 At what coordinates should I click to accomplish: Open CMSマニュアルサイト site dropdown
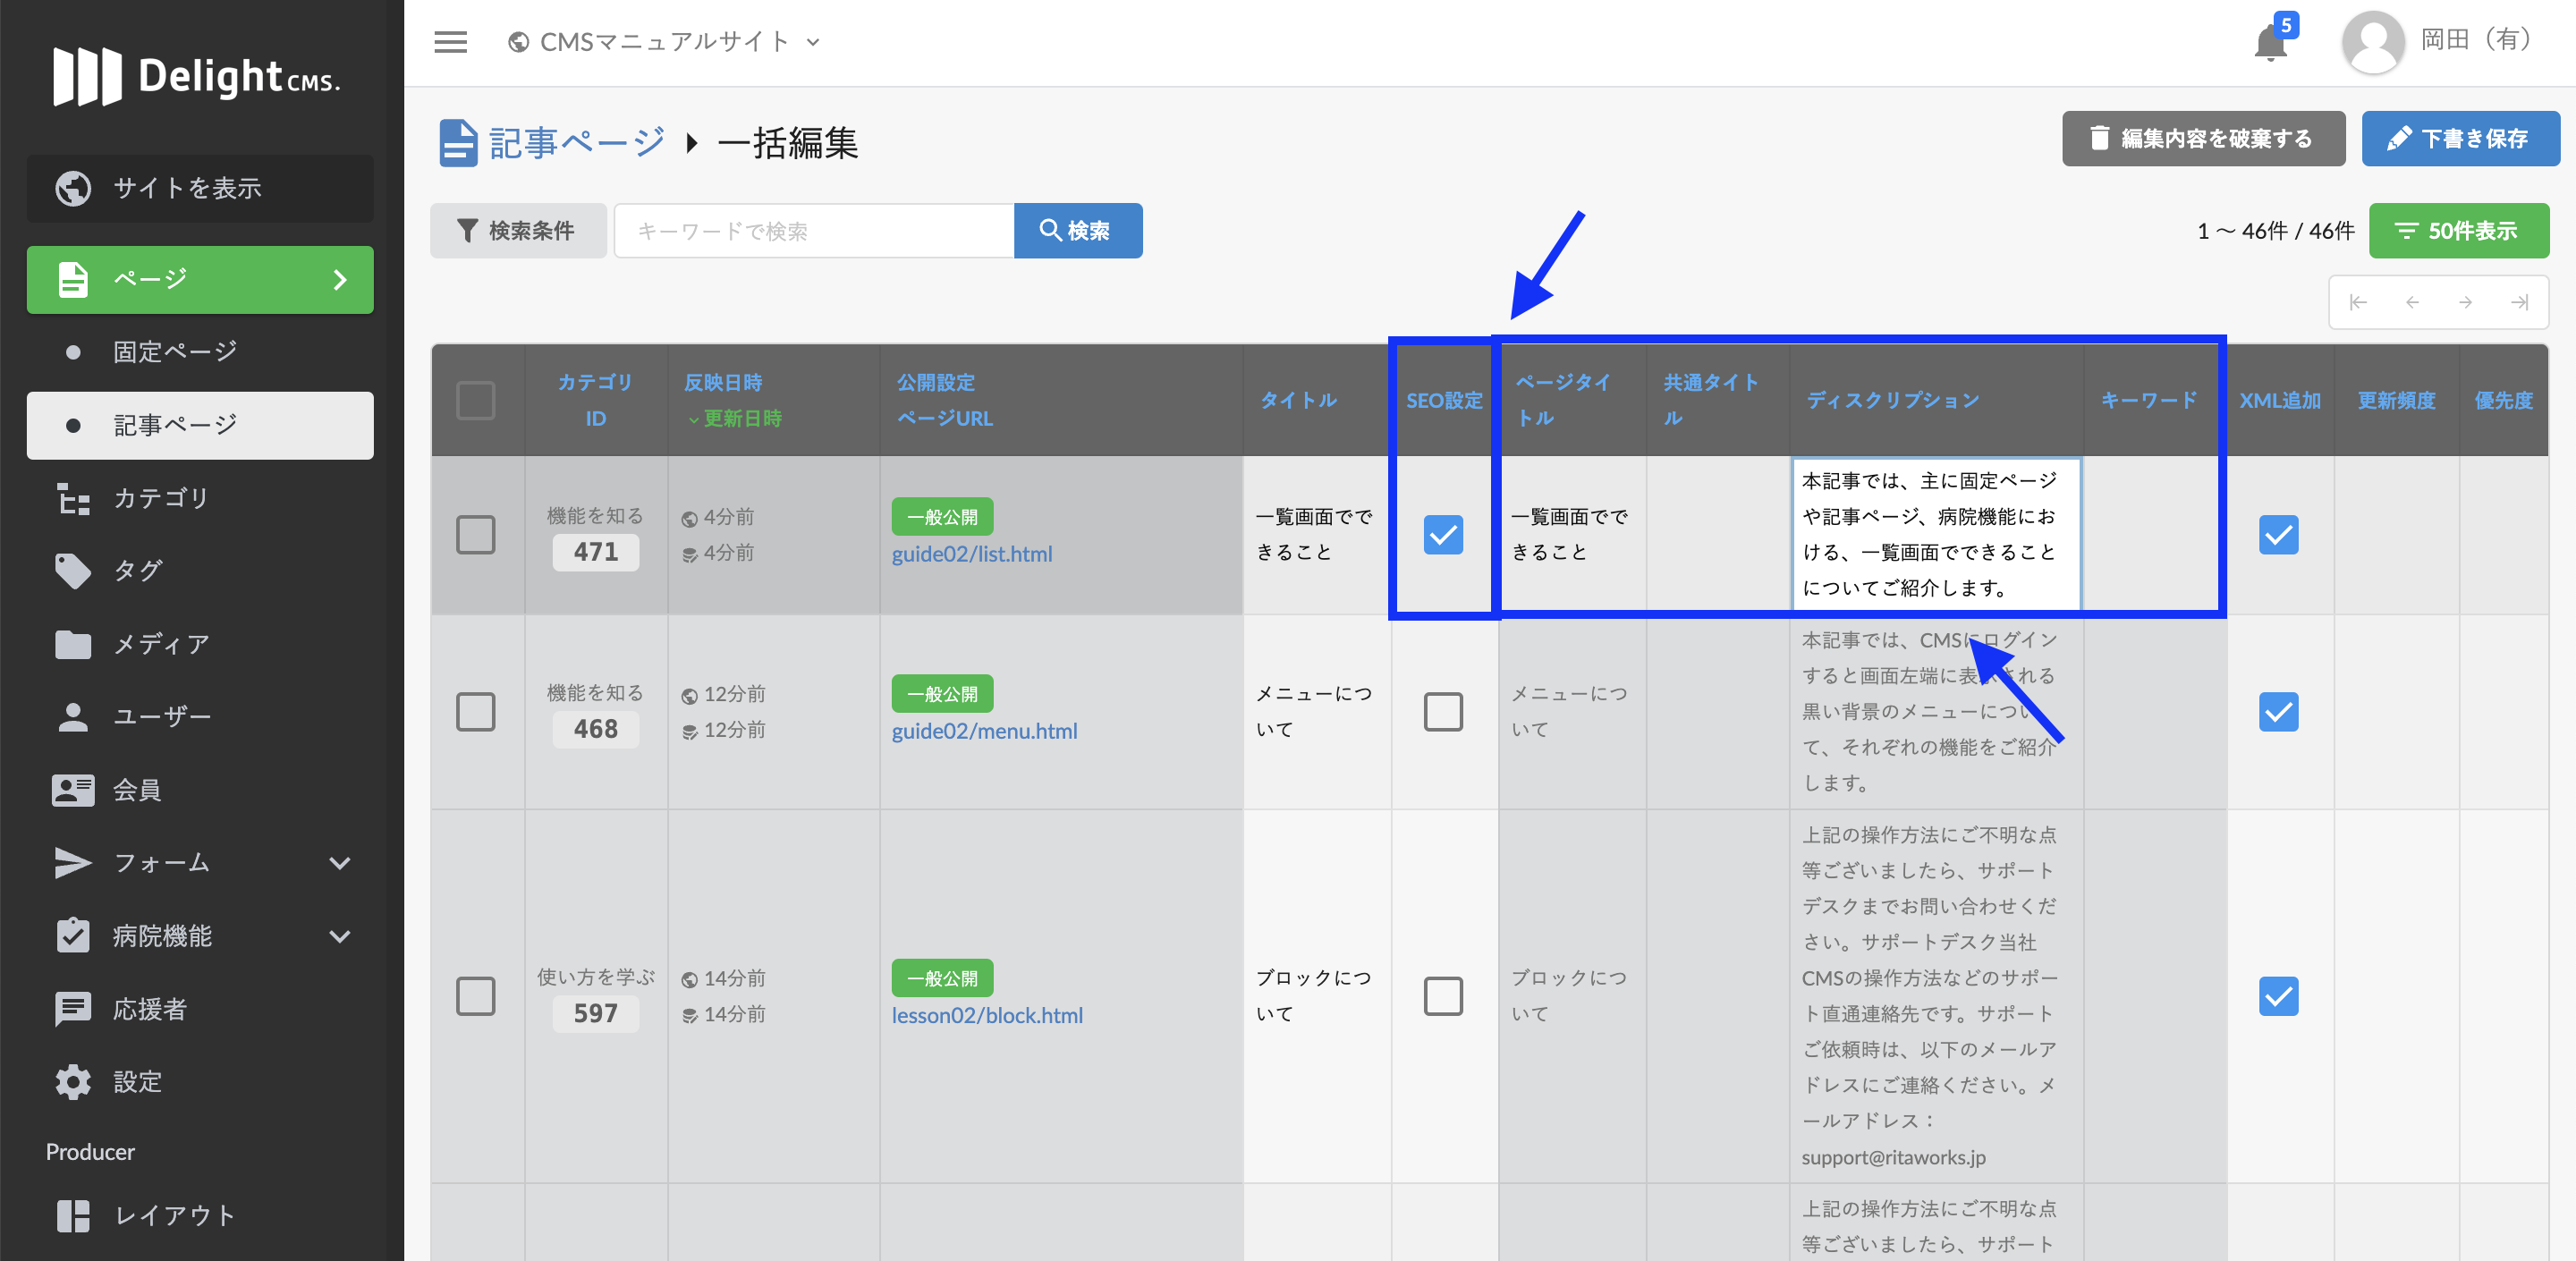665,42
